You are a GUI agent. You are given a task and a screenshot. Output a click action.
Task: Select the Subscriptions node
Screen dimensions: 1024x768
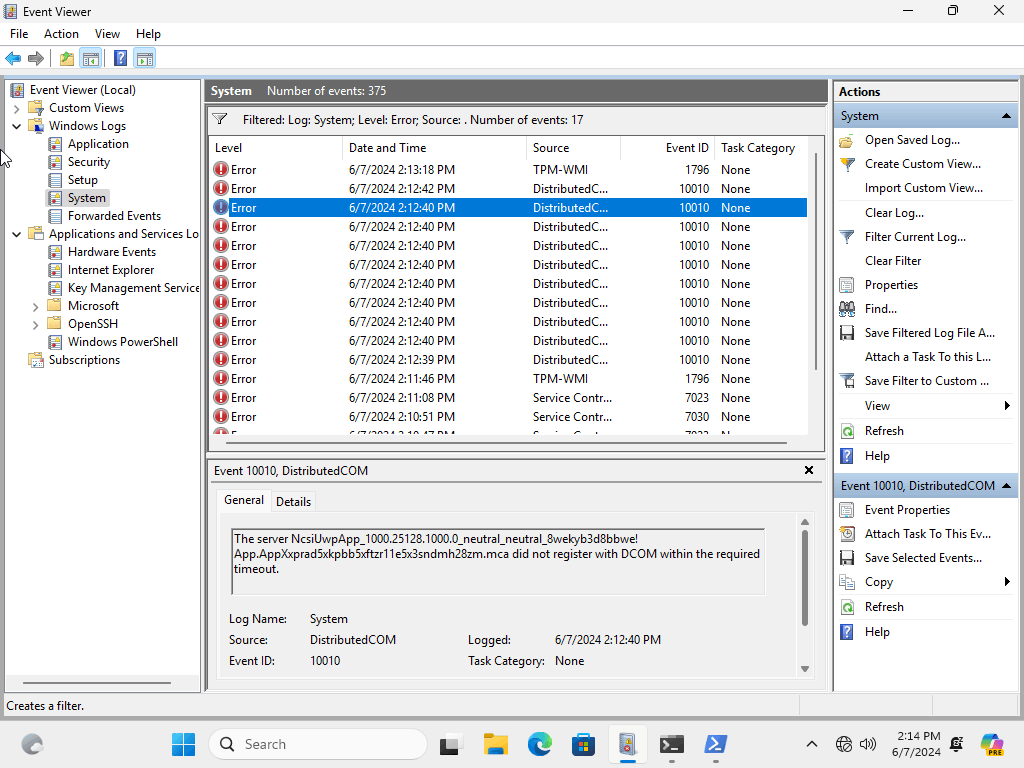[x=84, y=360]
